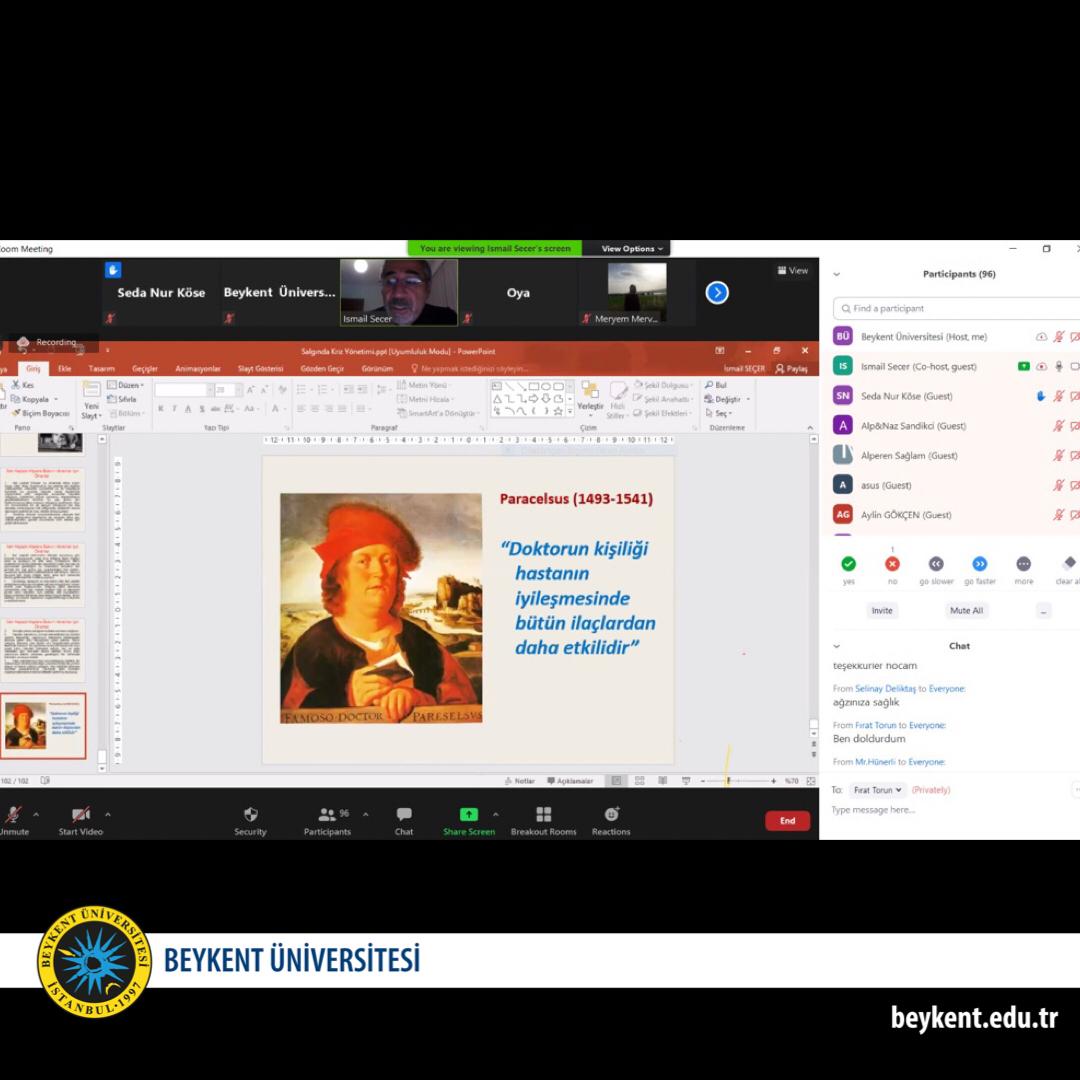Unmute the microphone in Zoom toolbar
The width and height of the screenshot is (1080, 1080).
coord(13,820)
